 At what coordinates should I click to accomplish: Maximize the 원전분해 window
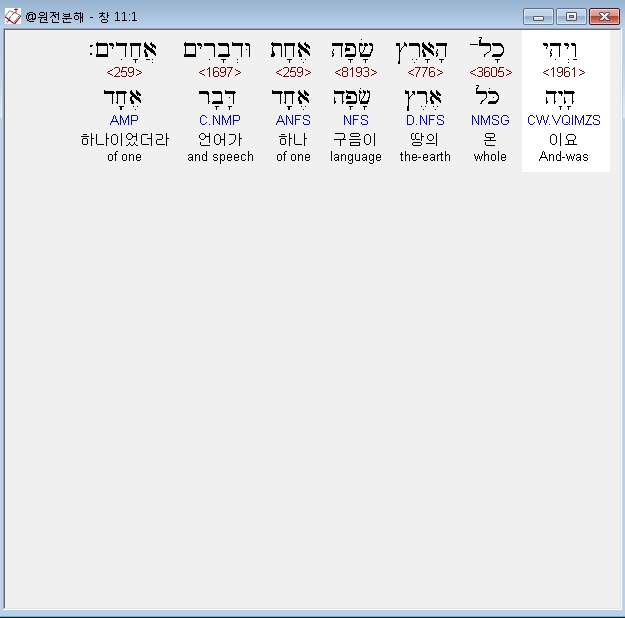click(x=571, y=17)
